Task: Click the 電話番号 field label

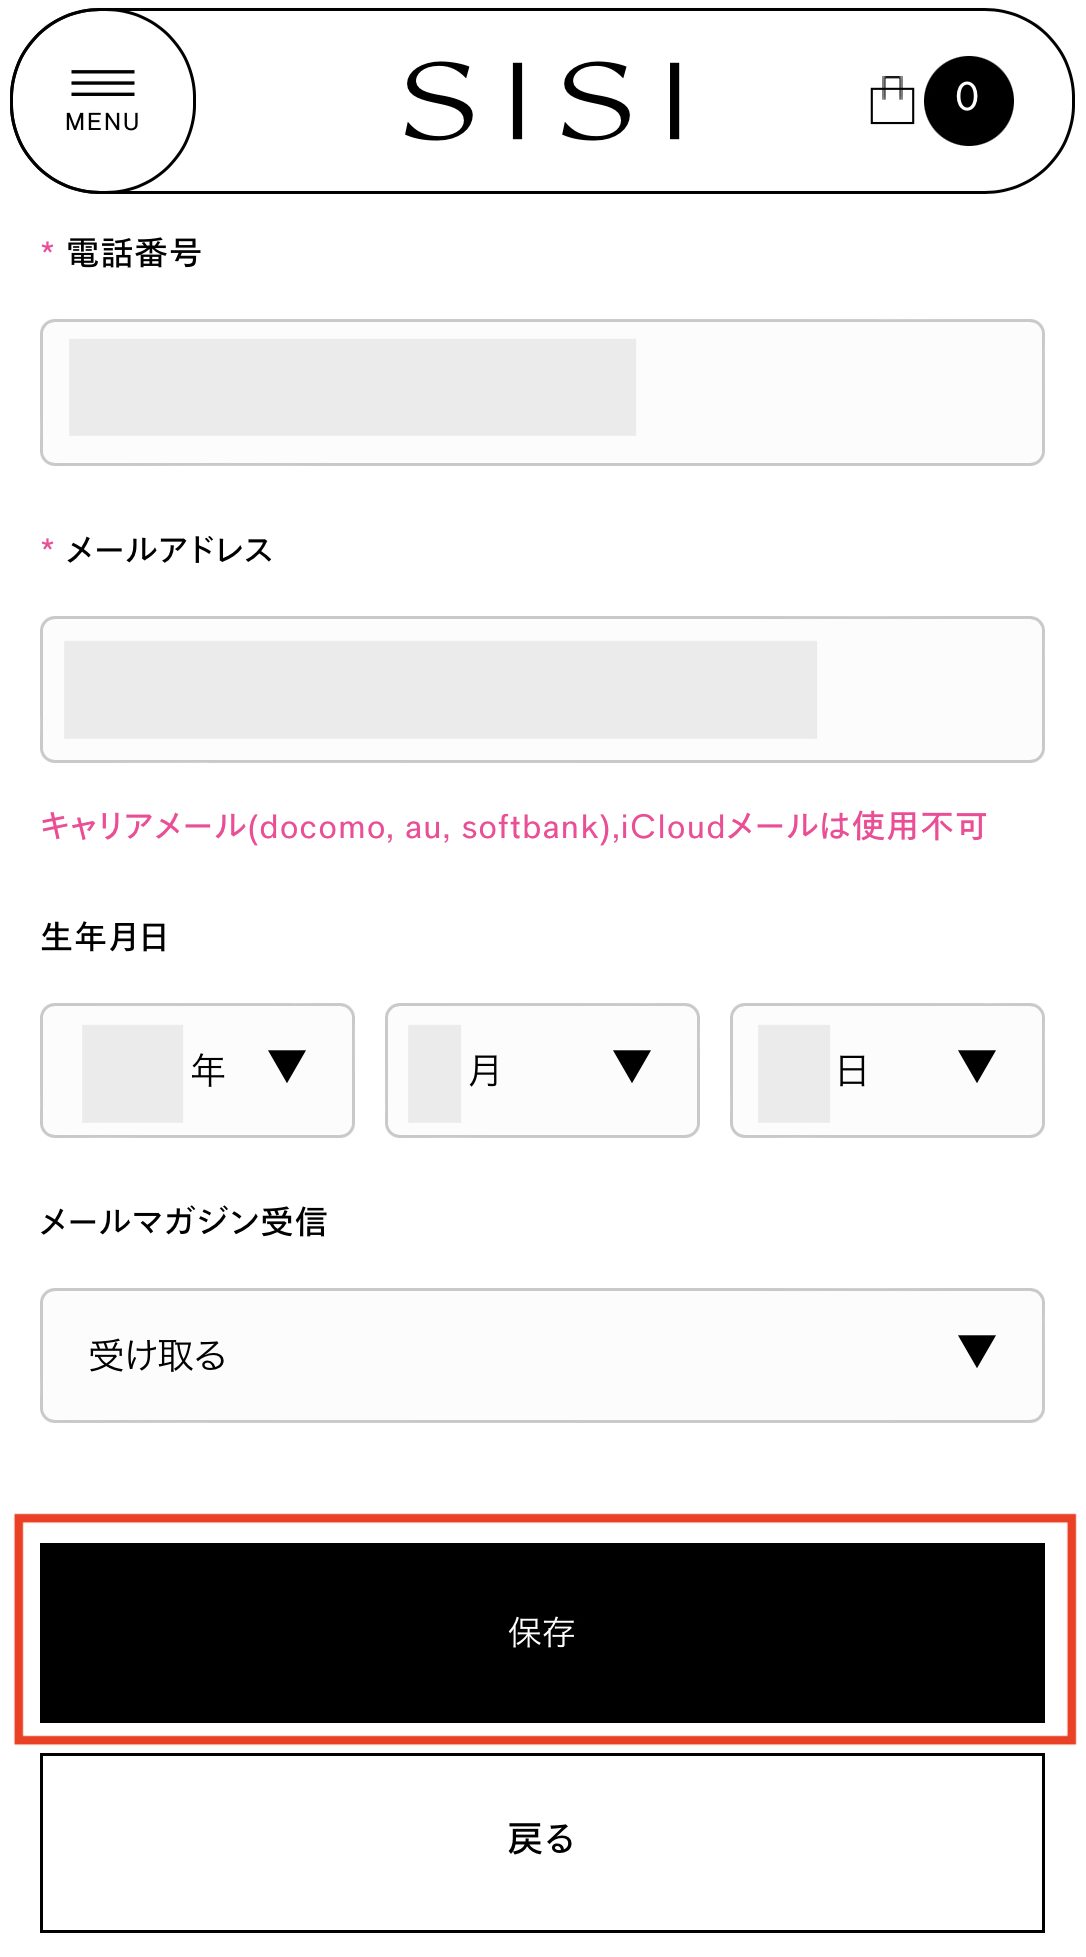Action: [134, 253]
